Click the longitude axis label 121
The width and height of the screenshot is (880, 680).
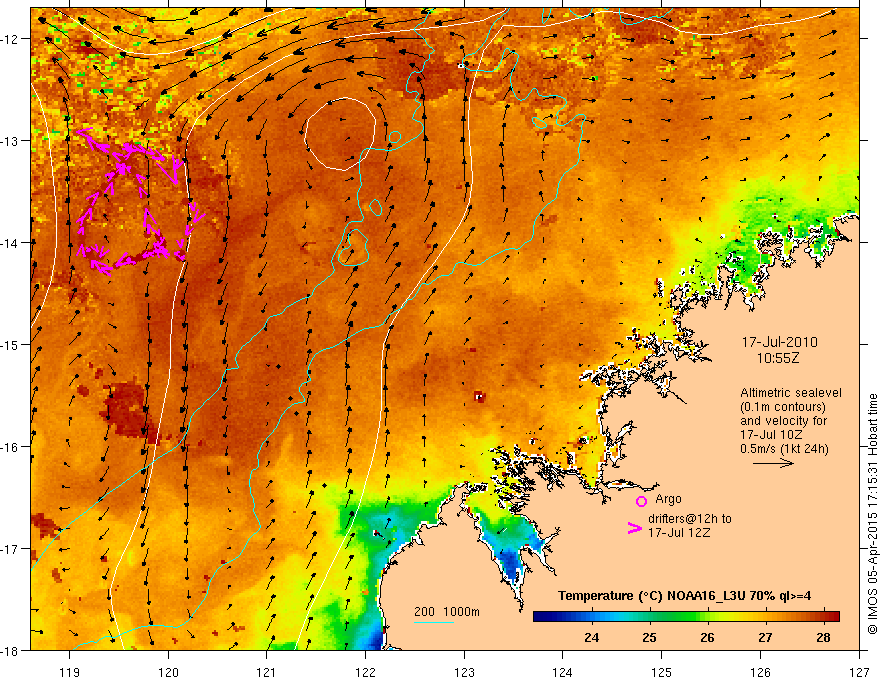pyautogui.click(x=267, y=672)
